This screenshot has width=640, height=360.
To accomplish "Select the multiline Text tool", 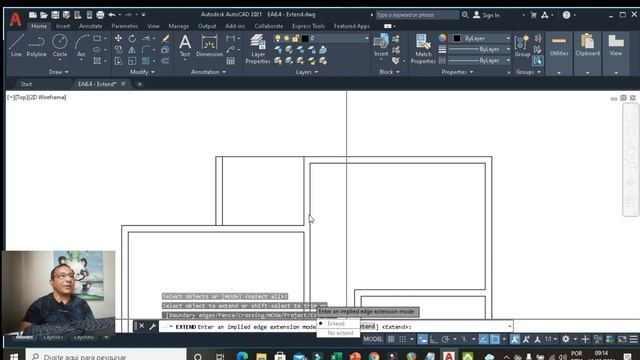I will (185, 45).
